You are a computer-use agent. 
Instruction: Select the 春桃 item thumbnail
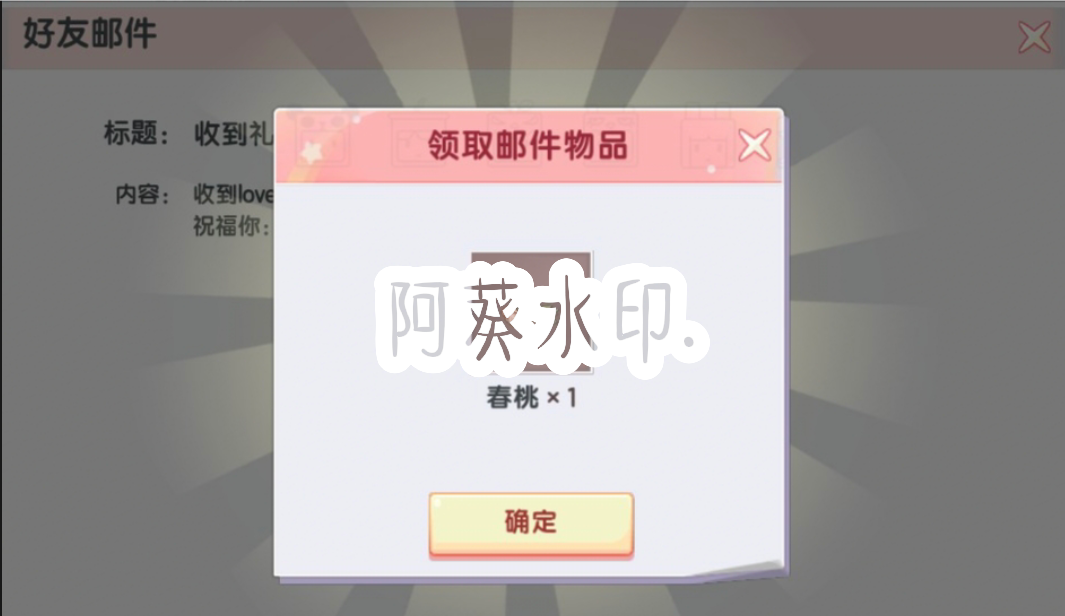point(531,312)
